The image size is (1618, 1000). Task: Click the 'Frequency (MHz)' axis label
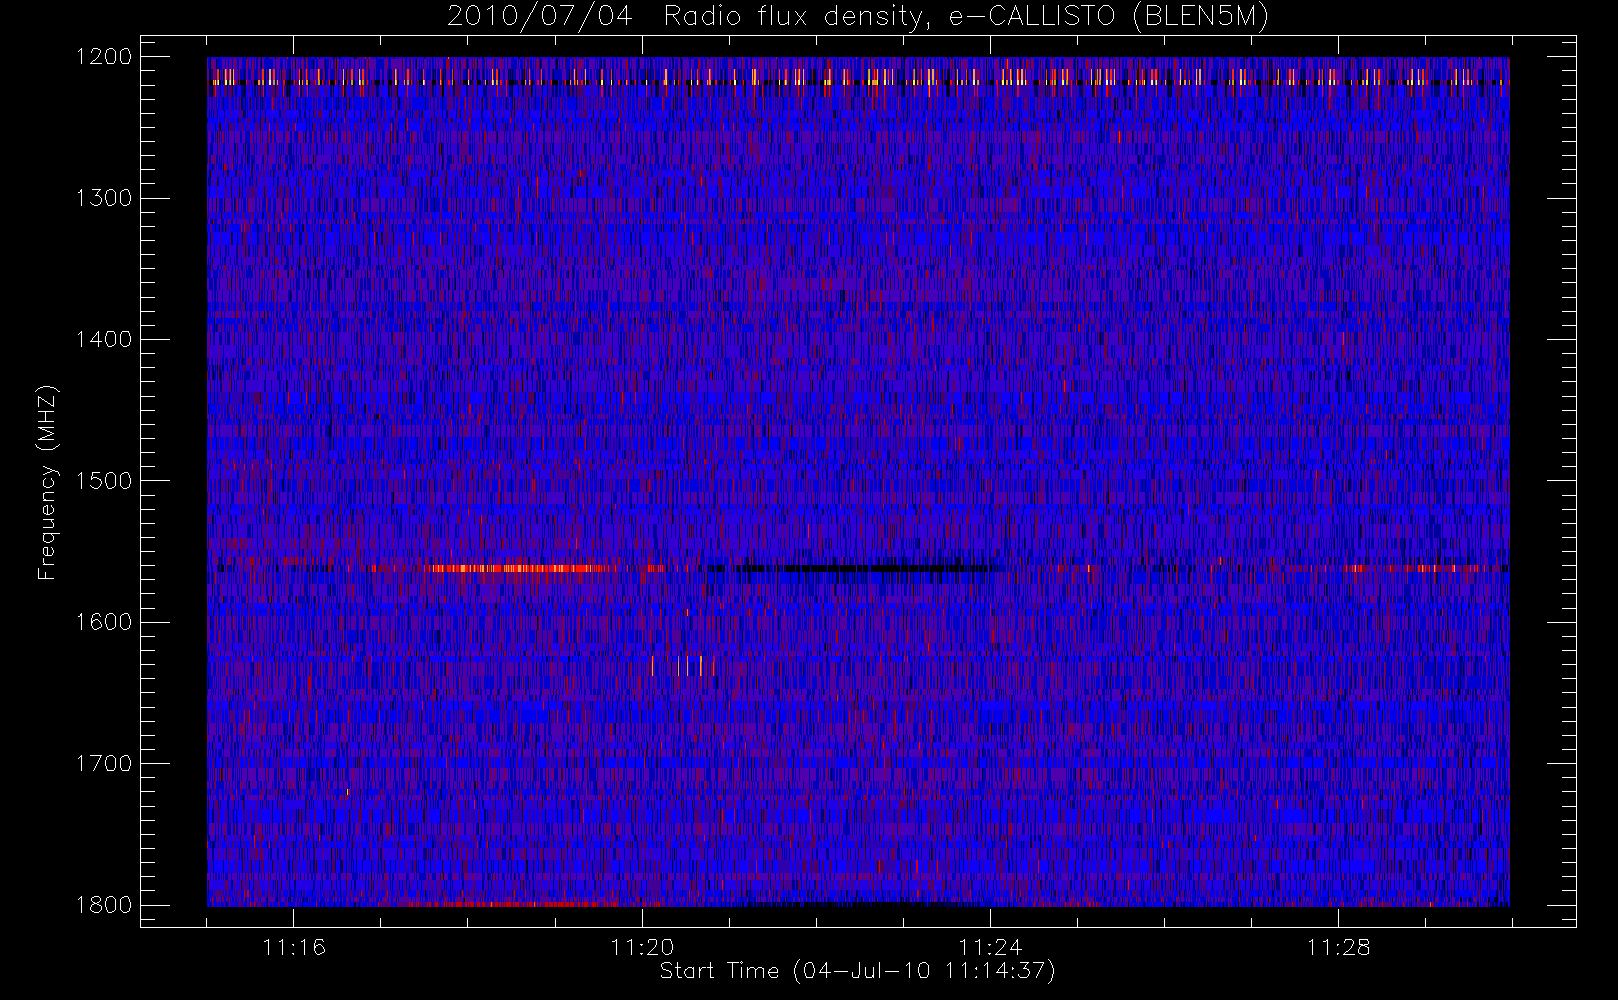point(46,482)
